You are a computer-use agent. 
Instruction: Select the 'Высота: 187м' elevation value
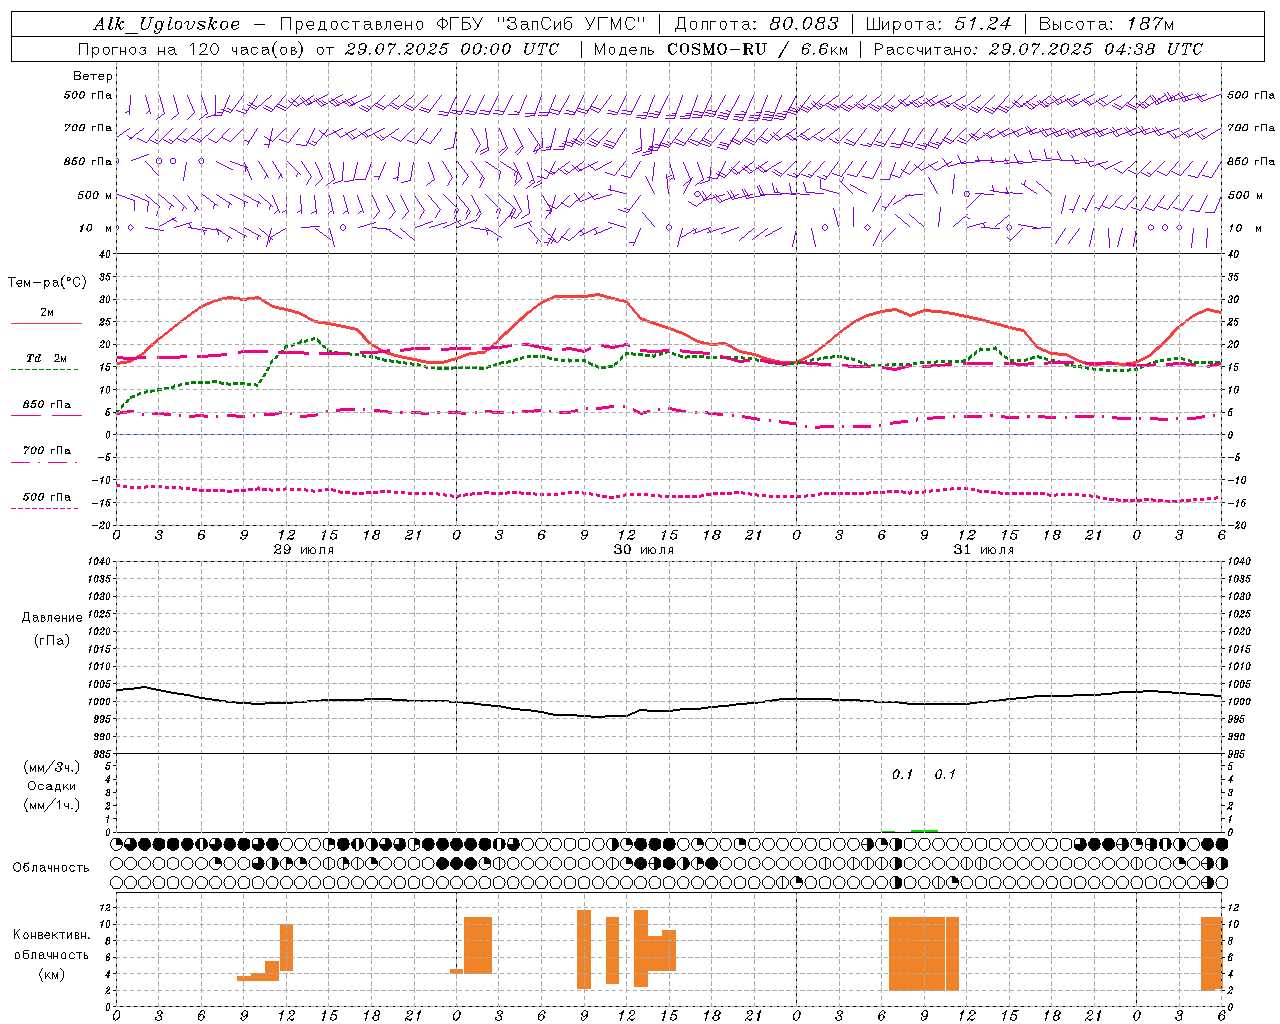tap(1107, 24)
